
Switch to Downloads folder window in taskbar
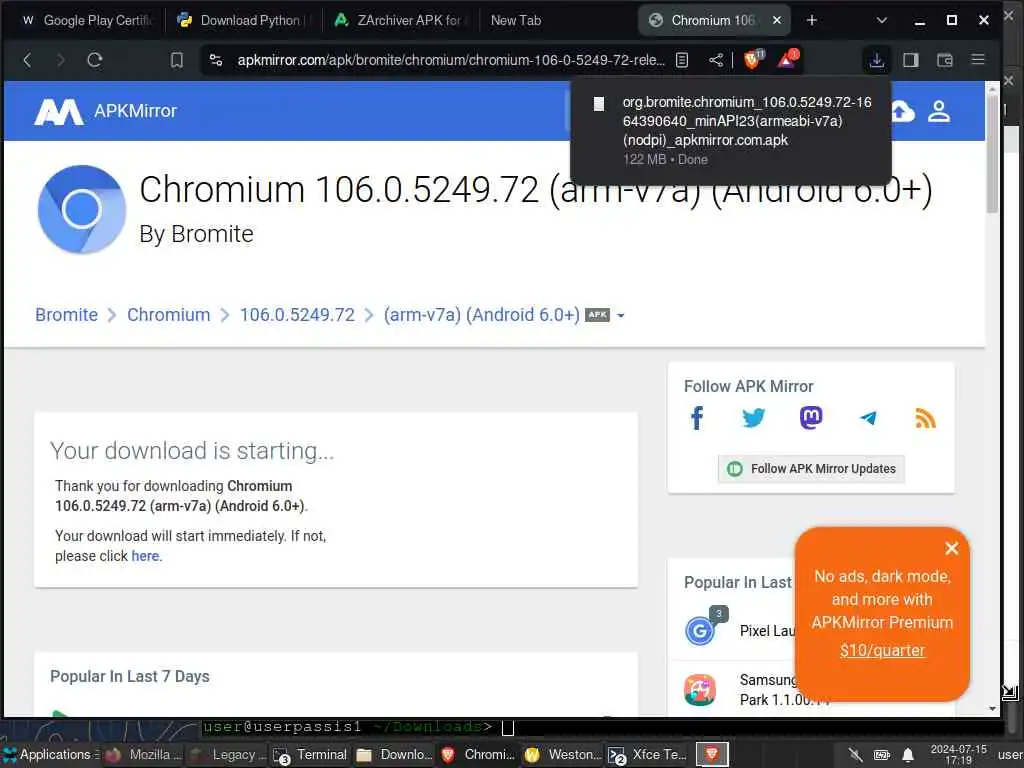click(394, 754)
